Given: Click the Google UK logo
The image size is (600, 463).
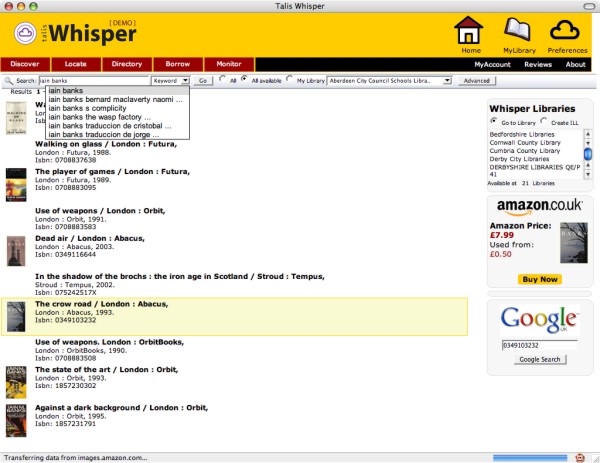Looking at the screenshot, I should coord(540,319).
